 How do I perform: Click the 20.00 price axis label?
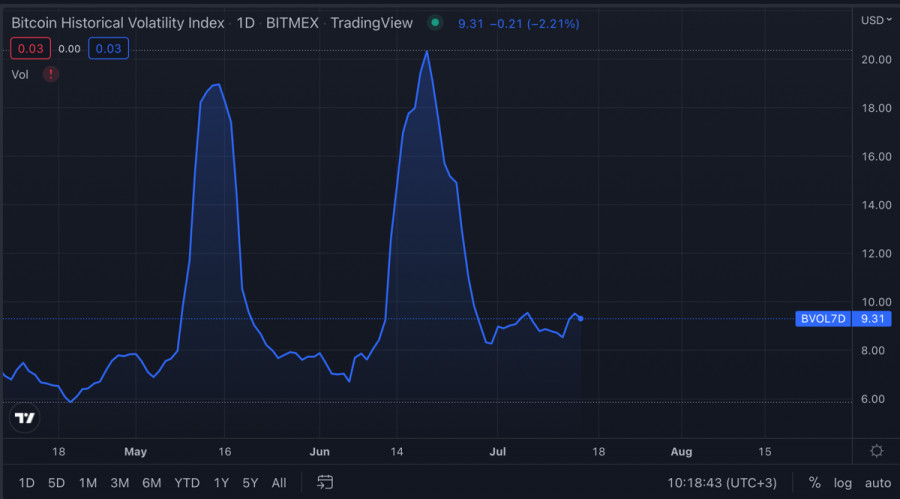pos(876,60)
